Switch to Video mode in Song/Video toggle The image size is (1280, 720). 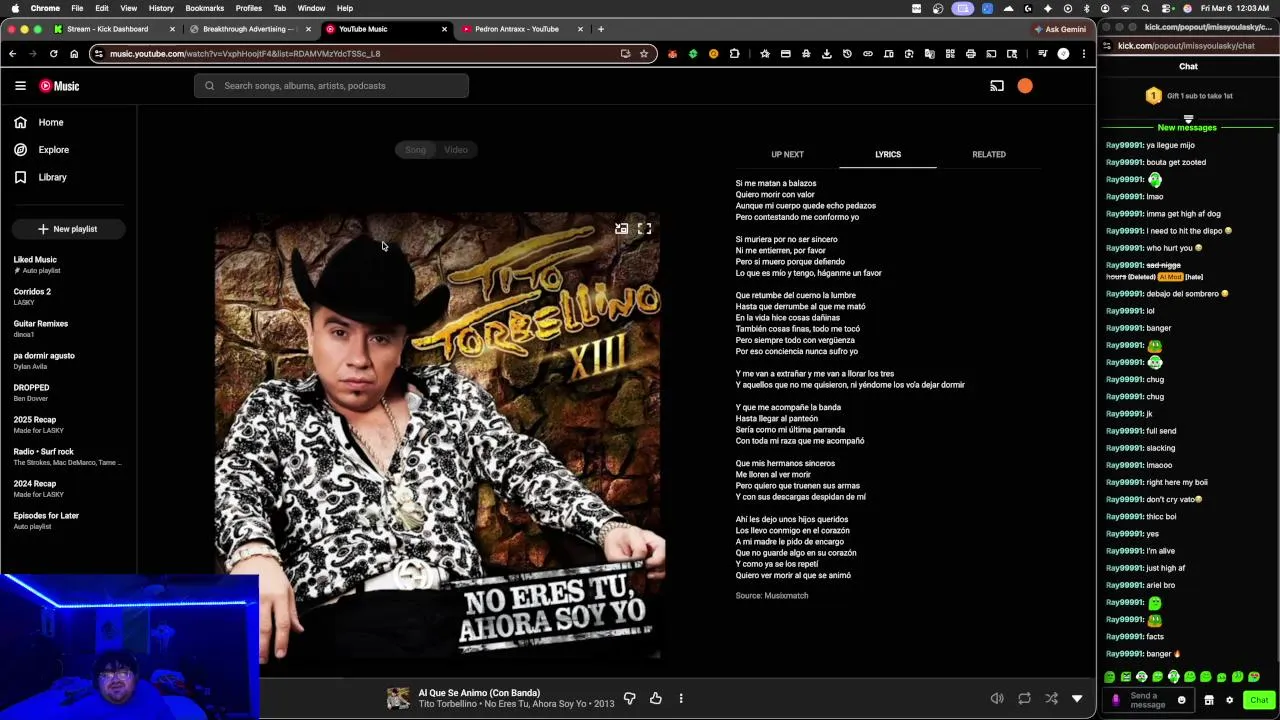point(456,150)
